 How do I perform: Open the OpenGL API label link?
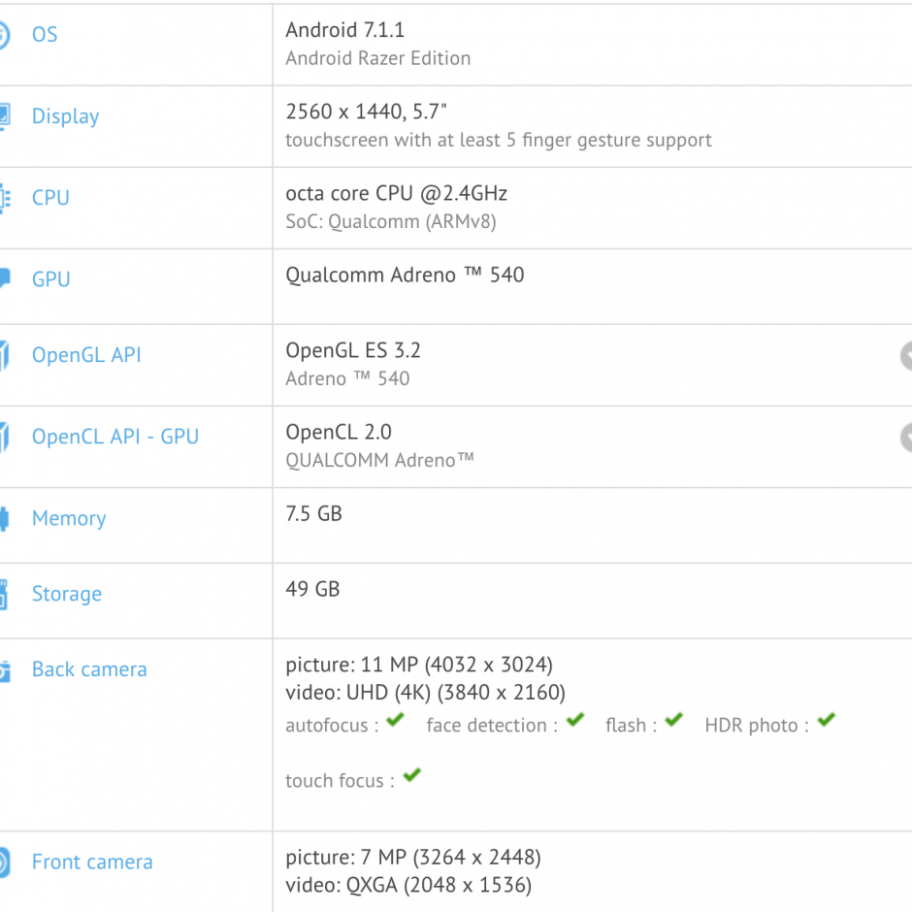(x=86, y=355)
